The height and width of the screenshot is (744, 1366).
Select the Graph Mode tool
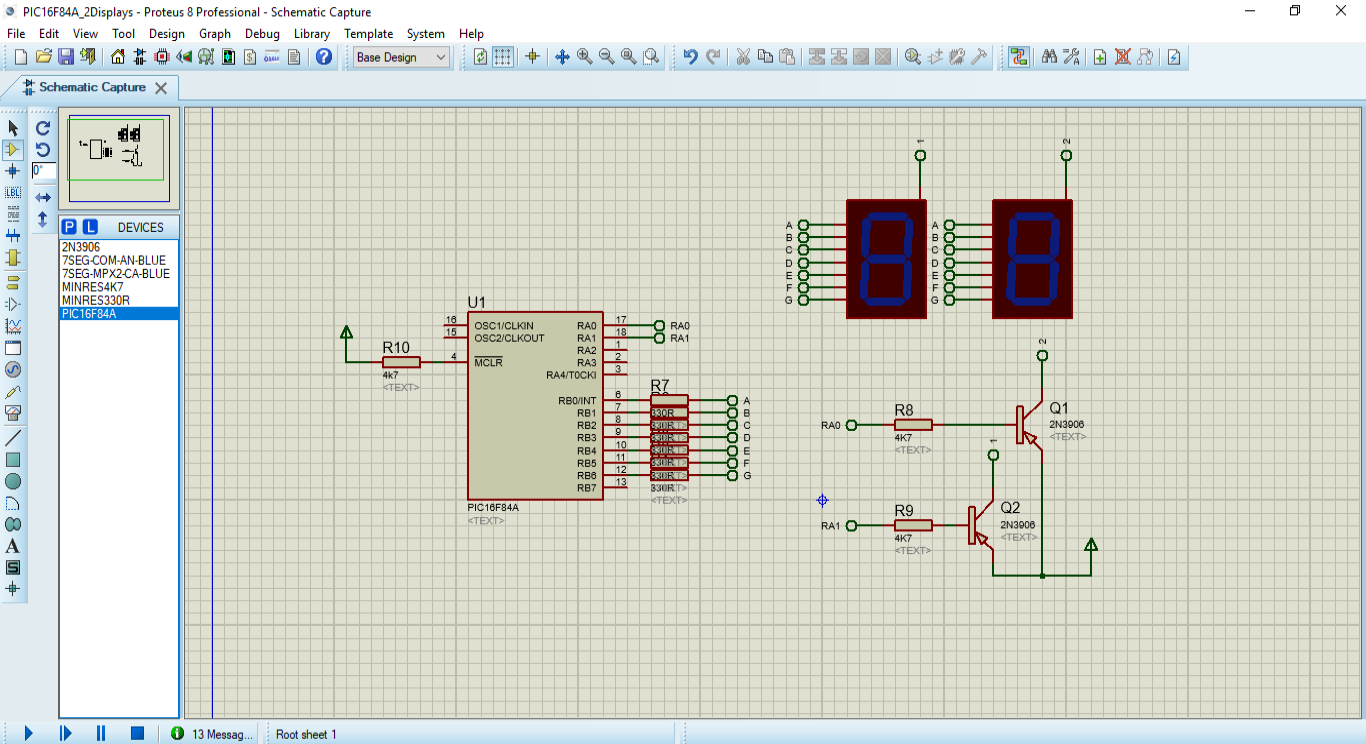point(13,326)
